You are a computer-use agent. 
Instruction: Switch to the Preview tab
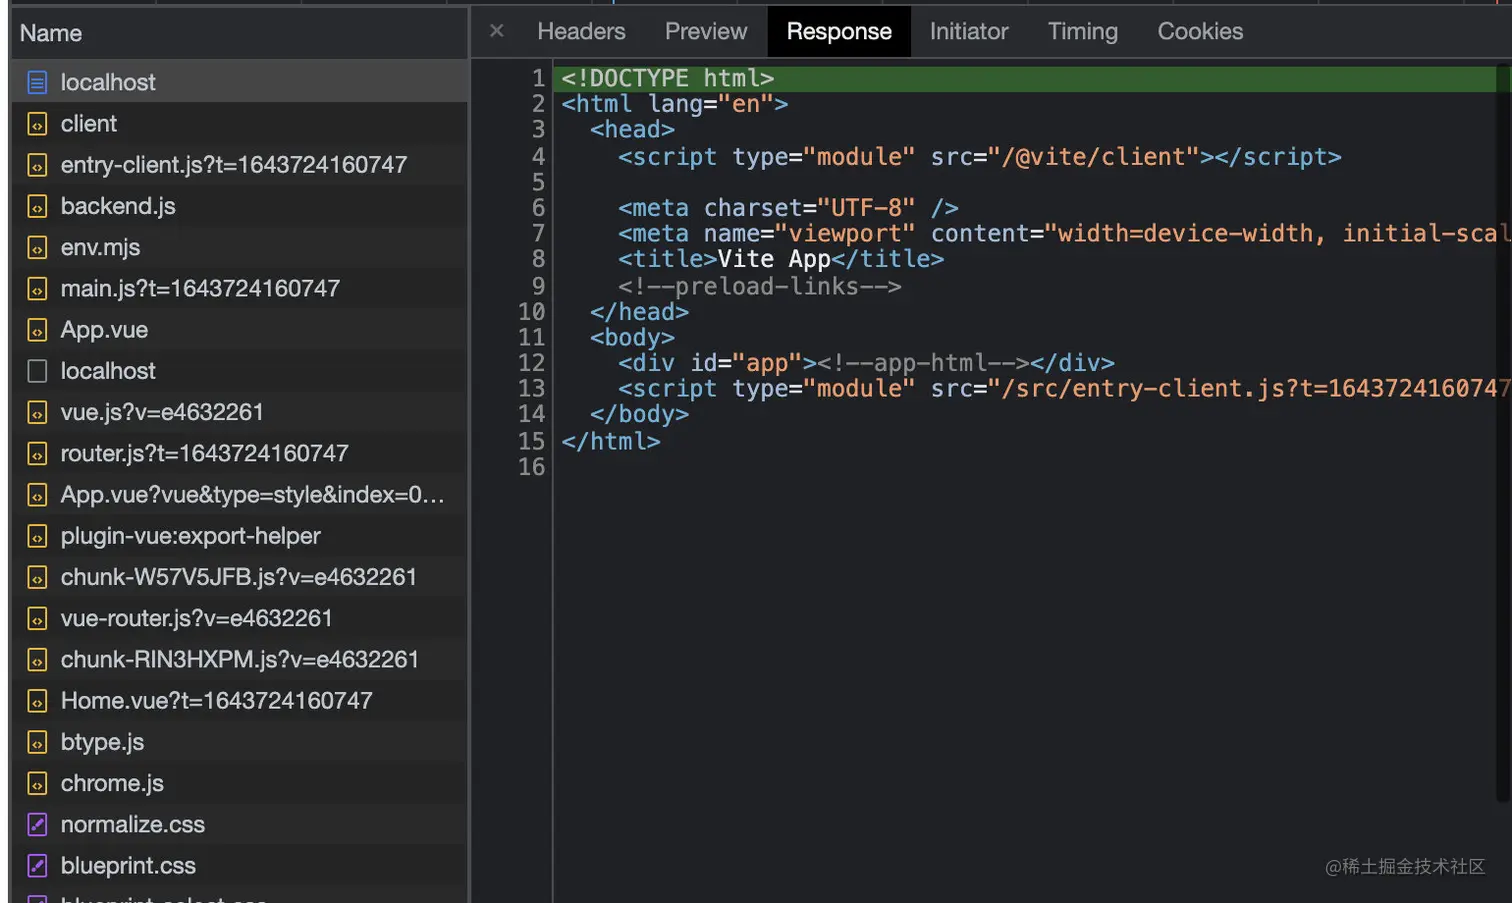click(x=706, y=31)
